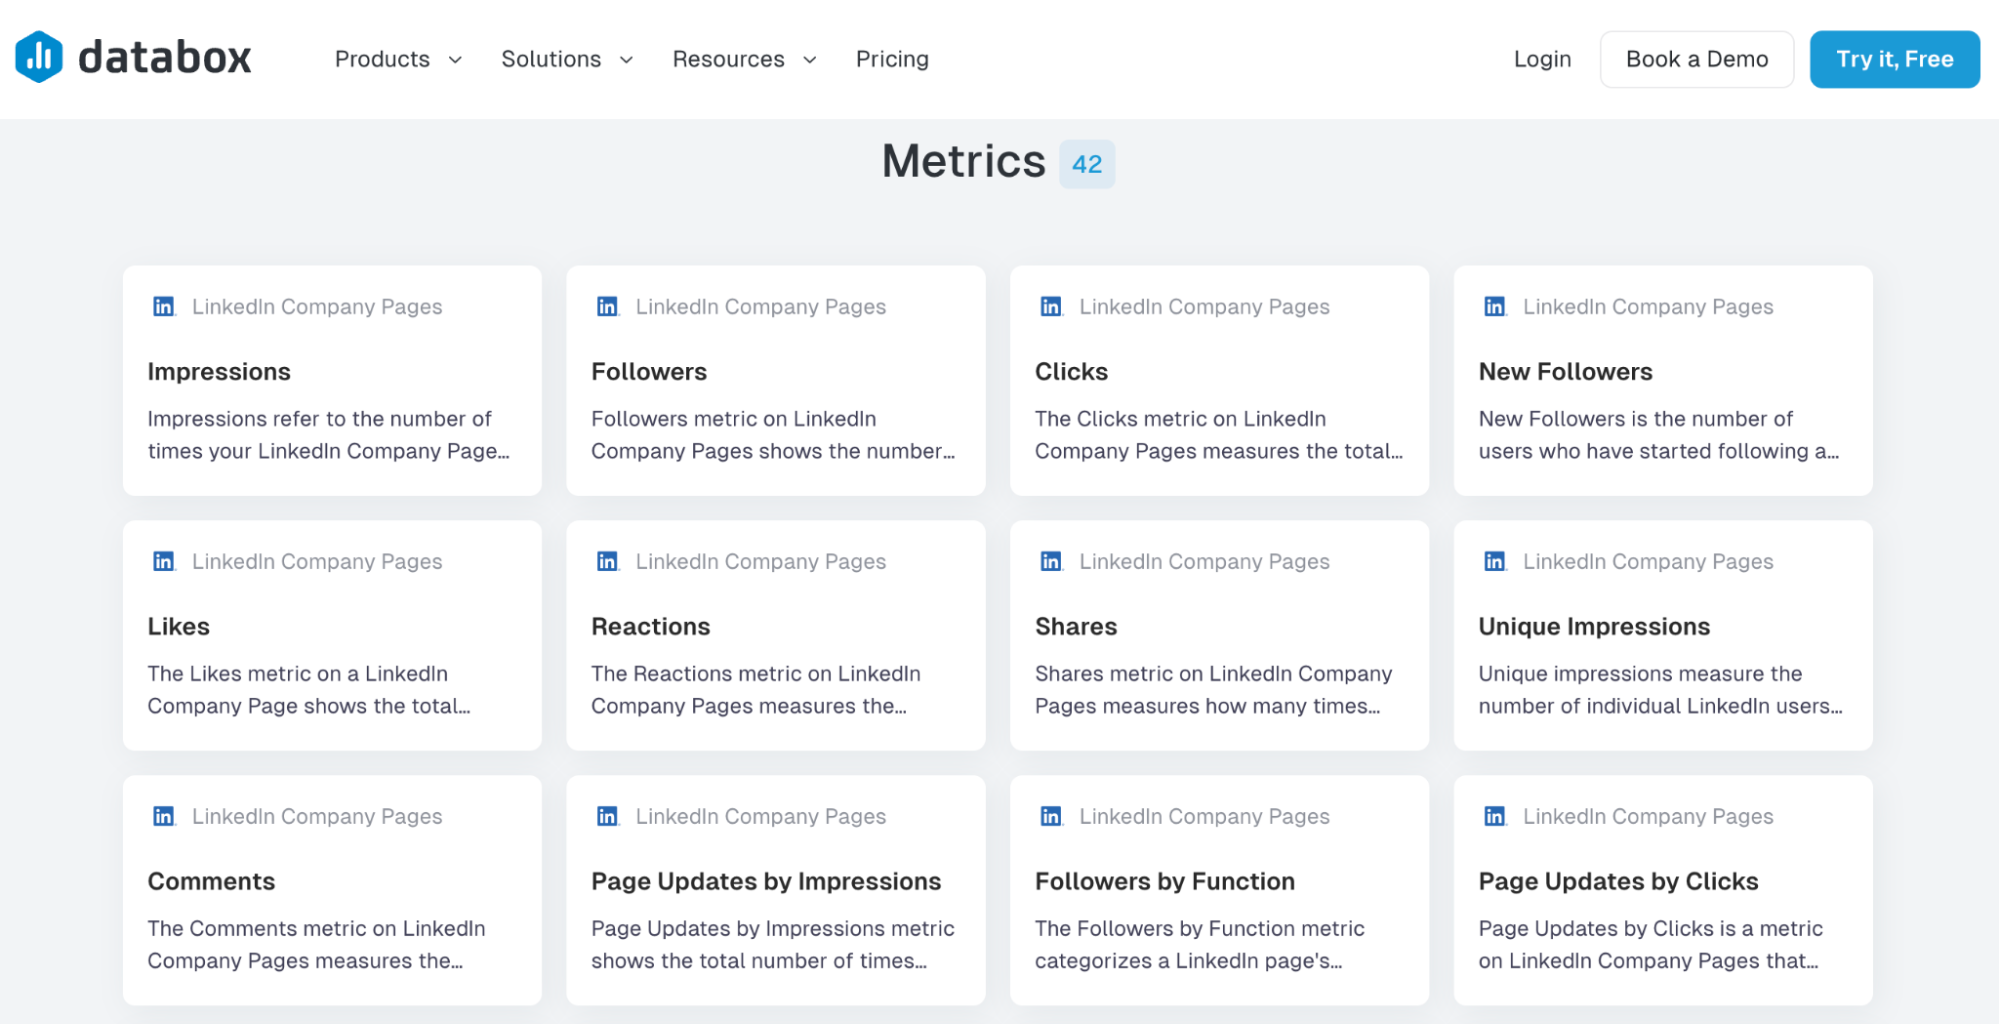Screen dimensions: 1999x1024
Task: Click the Try it, Free button
Action: coord(1894,59)
